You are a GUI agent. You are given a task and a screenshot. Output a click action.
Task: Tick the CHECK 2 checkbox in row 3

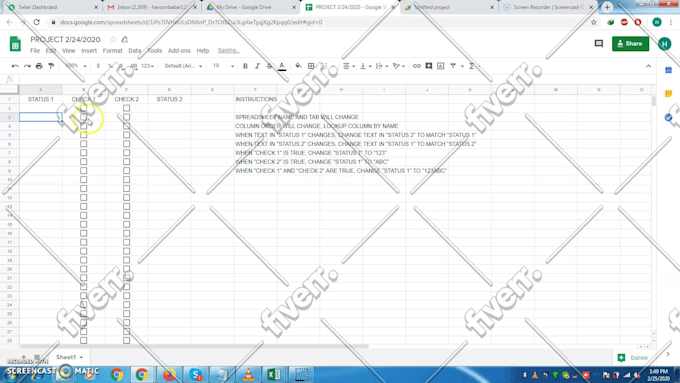point(126,117)
